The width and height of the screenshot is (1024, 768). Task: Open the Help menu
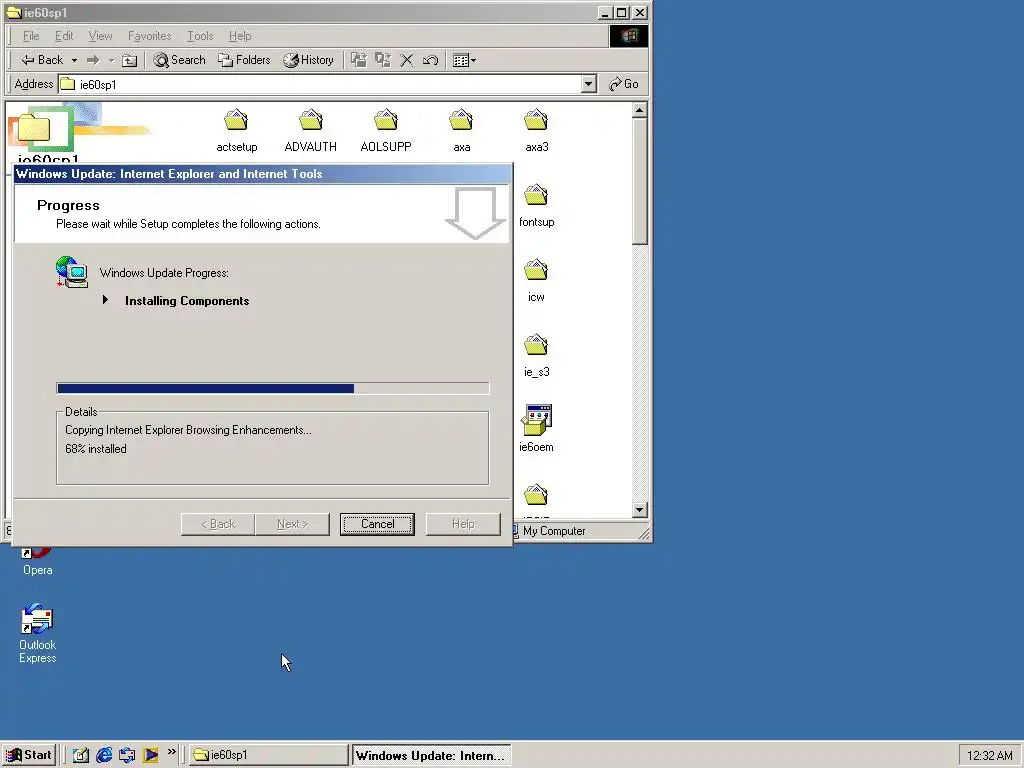click(240, 36)
